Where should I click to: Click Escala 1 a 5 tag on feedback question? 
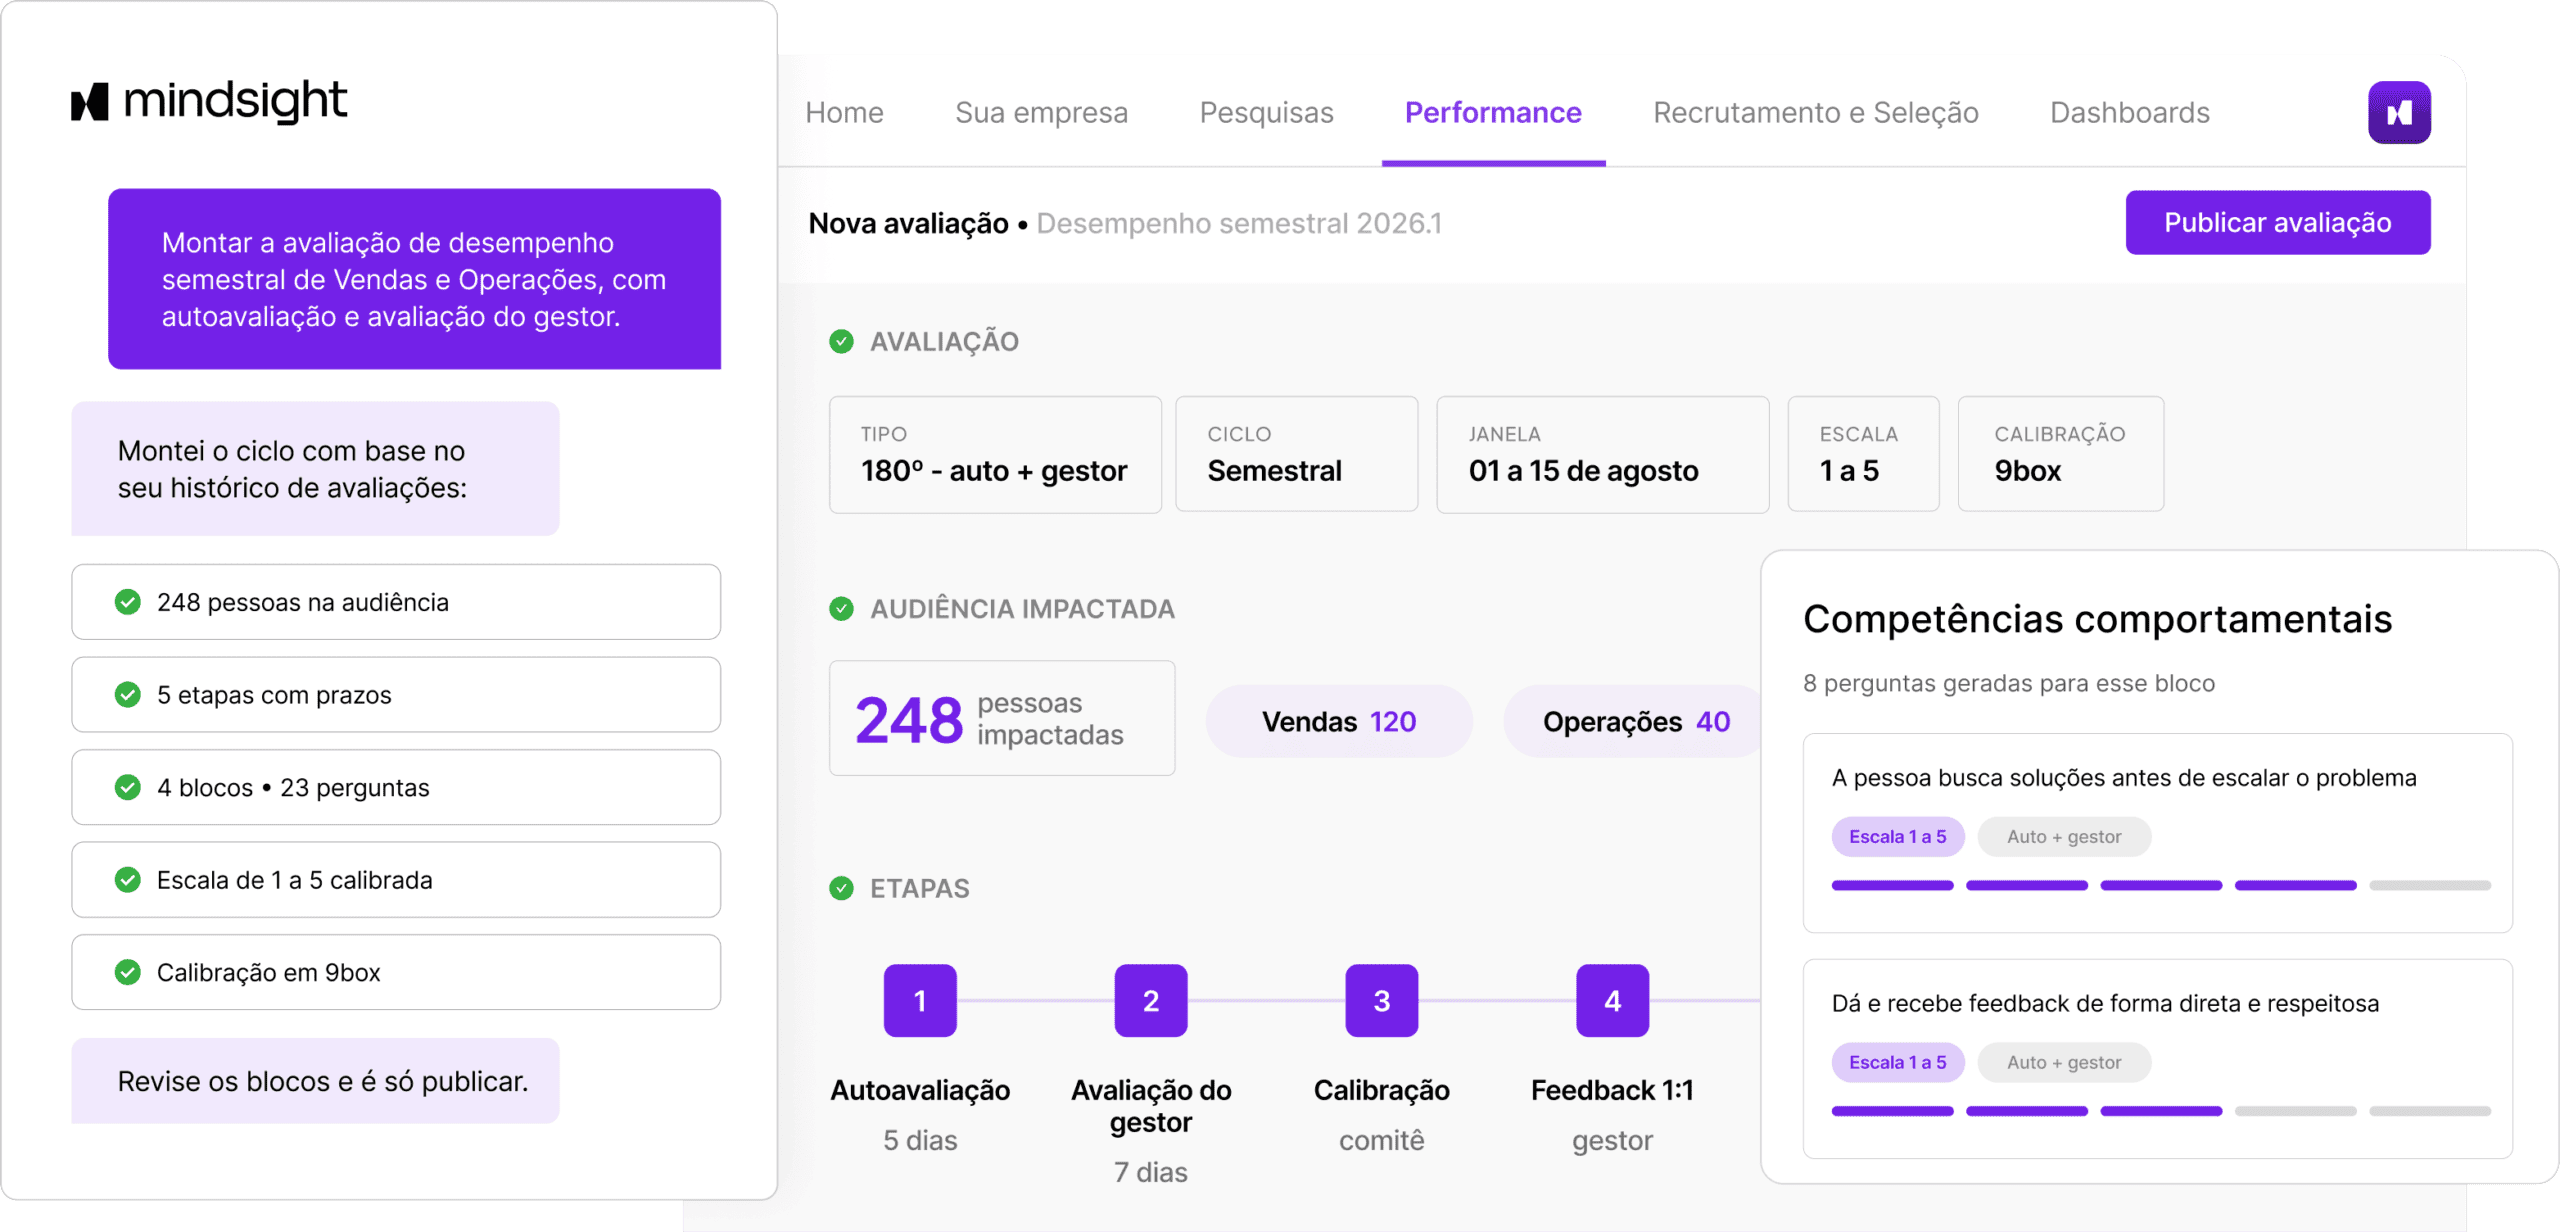point(1897,1062)
